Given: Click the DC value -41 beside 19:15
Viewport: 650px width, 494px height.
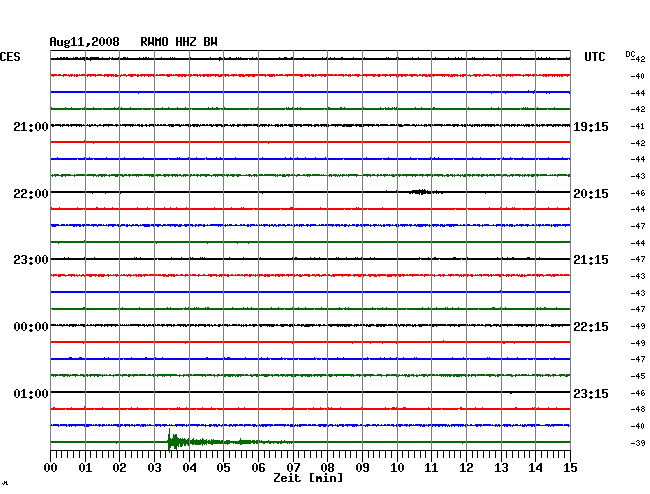Looking at the screenshot, I should coord(638,126).
